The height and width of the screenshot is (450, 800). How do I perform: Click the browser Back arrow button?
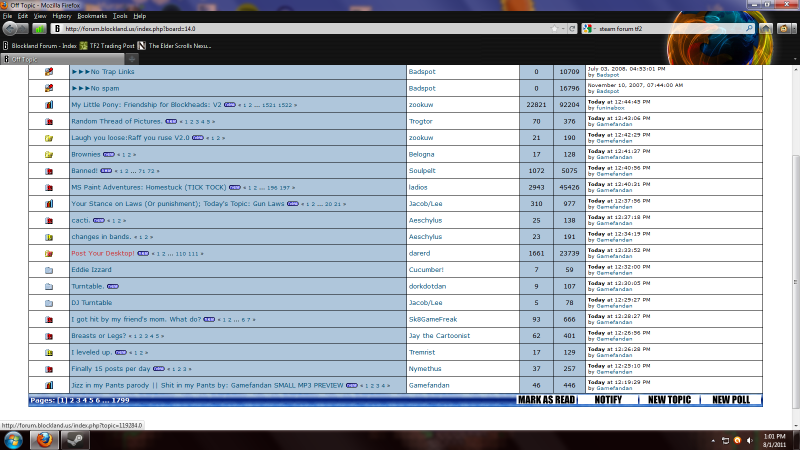pyautogui.click(x=9, y=29)
